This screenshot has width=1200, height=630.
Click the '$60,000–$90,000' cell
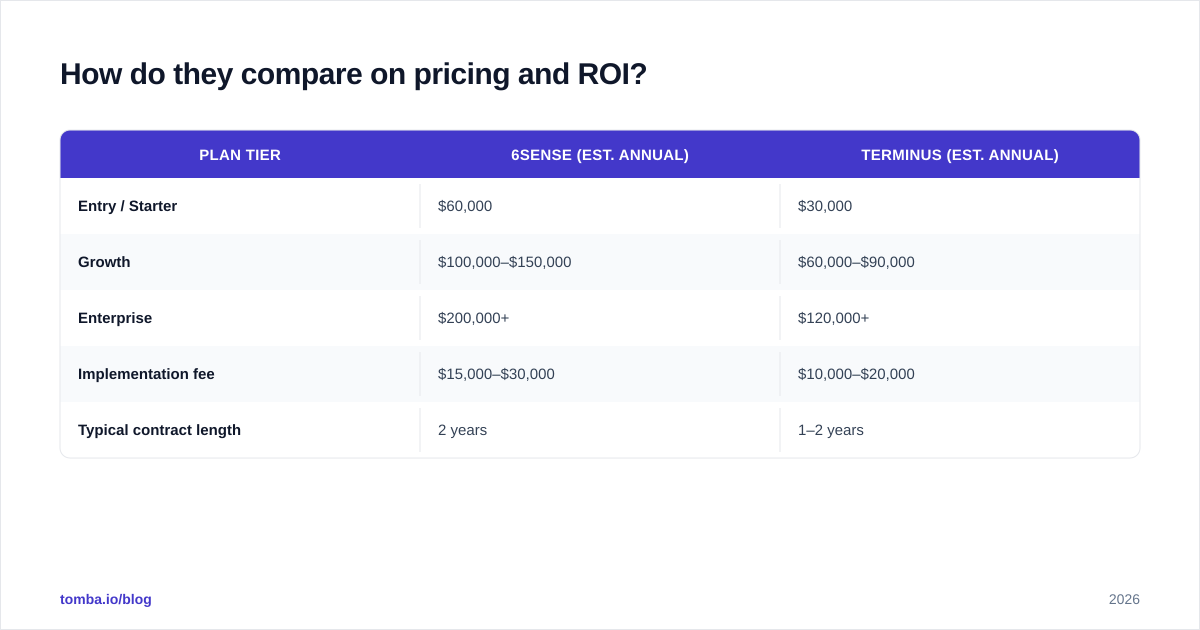click(x=960, y=262)
